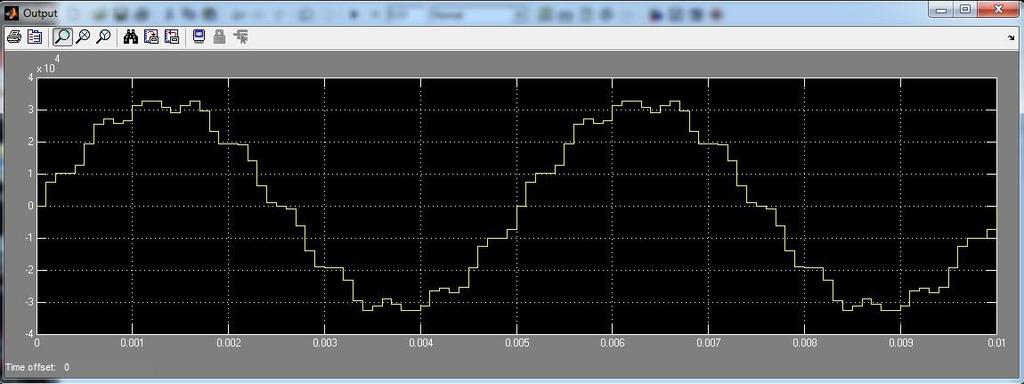Minimize the Output scope window
The width and height of the screenshot is (1024, 384).
pos(942,9)
